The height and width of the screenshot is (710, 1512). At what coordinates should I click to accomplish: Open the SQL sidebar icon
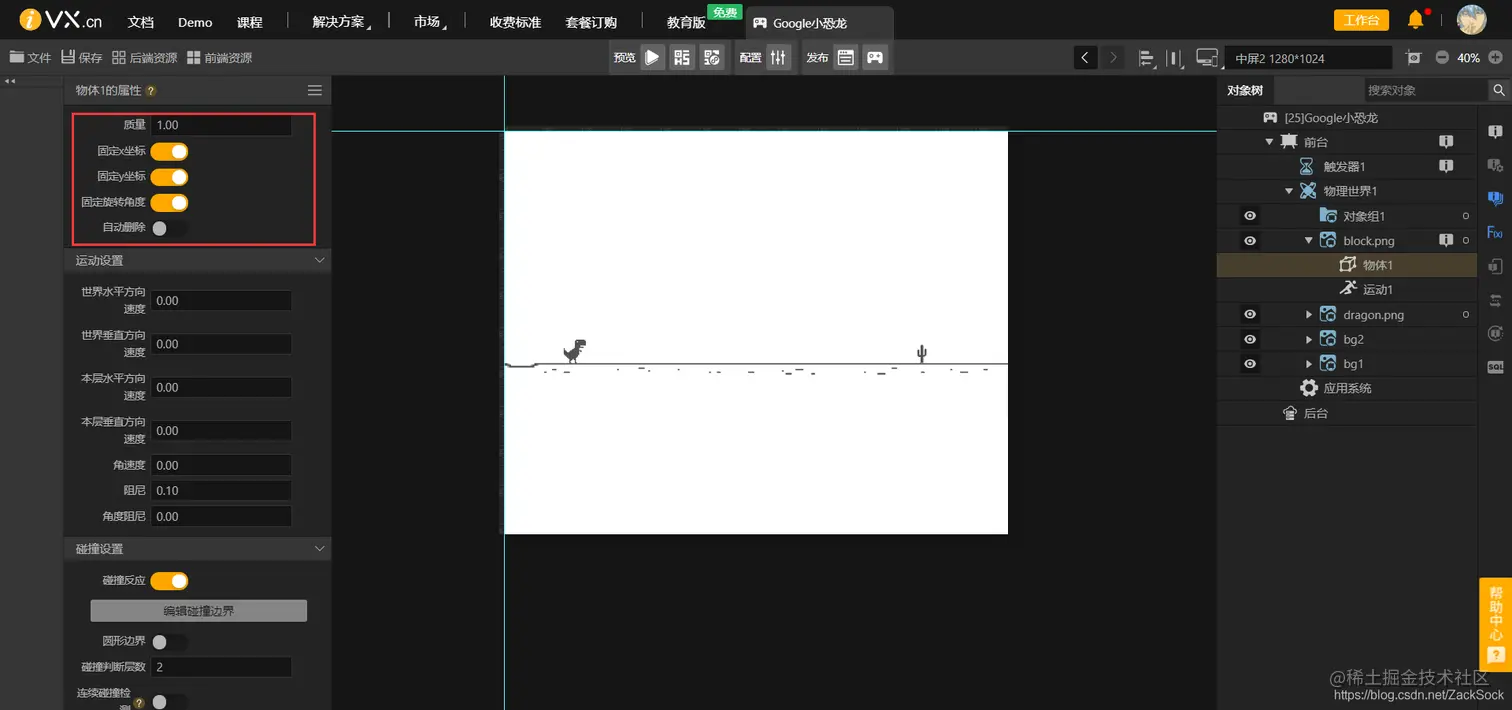[x=1495, y=366]
